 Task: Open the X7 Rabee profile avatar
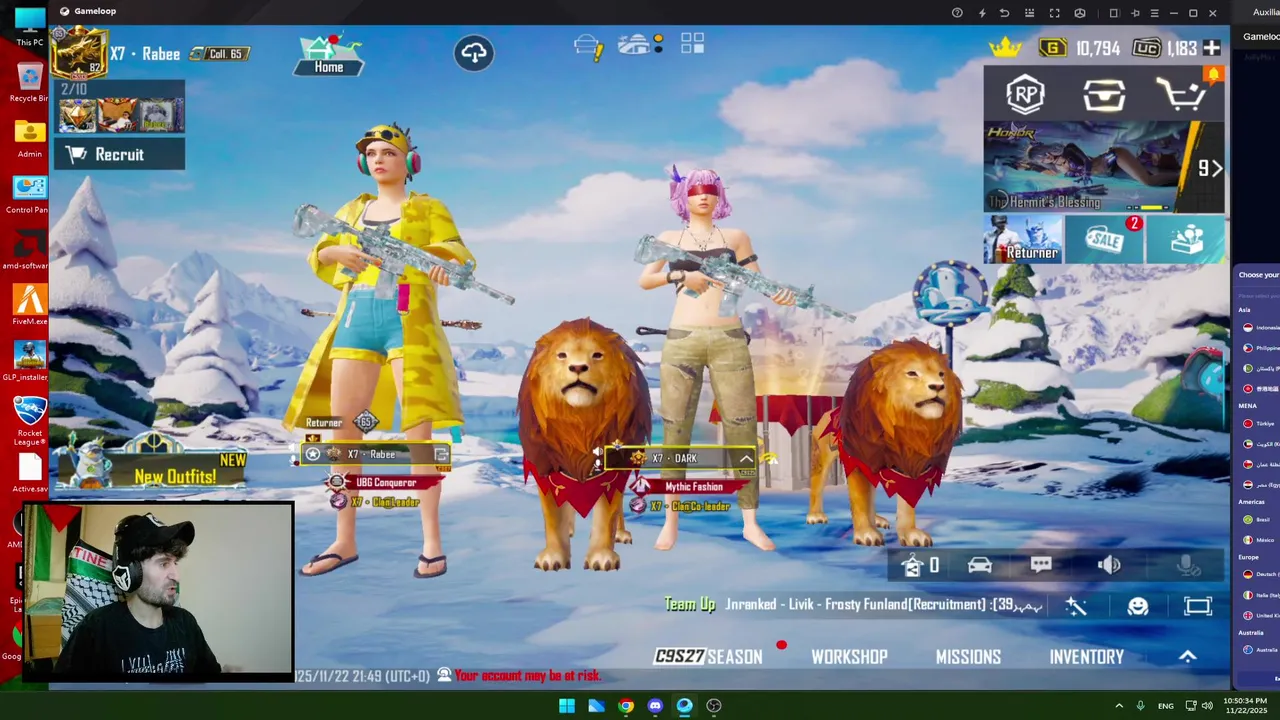[x=79, y=53]
